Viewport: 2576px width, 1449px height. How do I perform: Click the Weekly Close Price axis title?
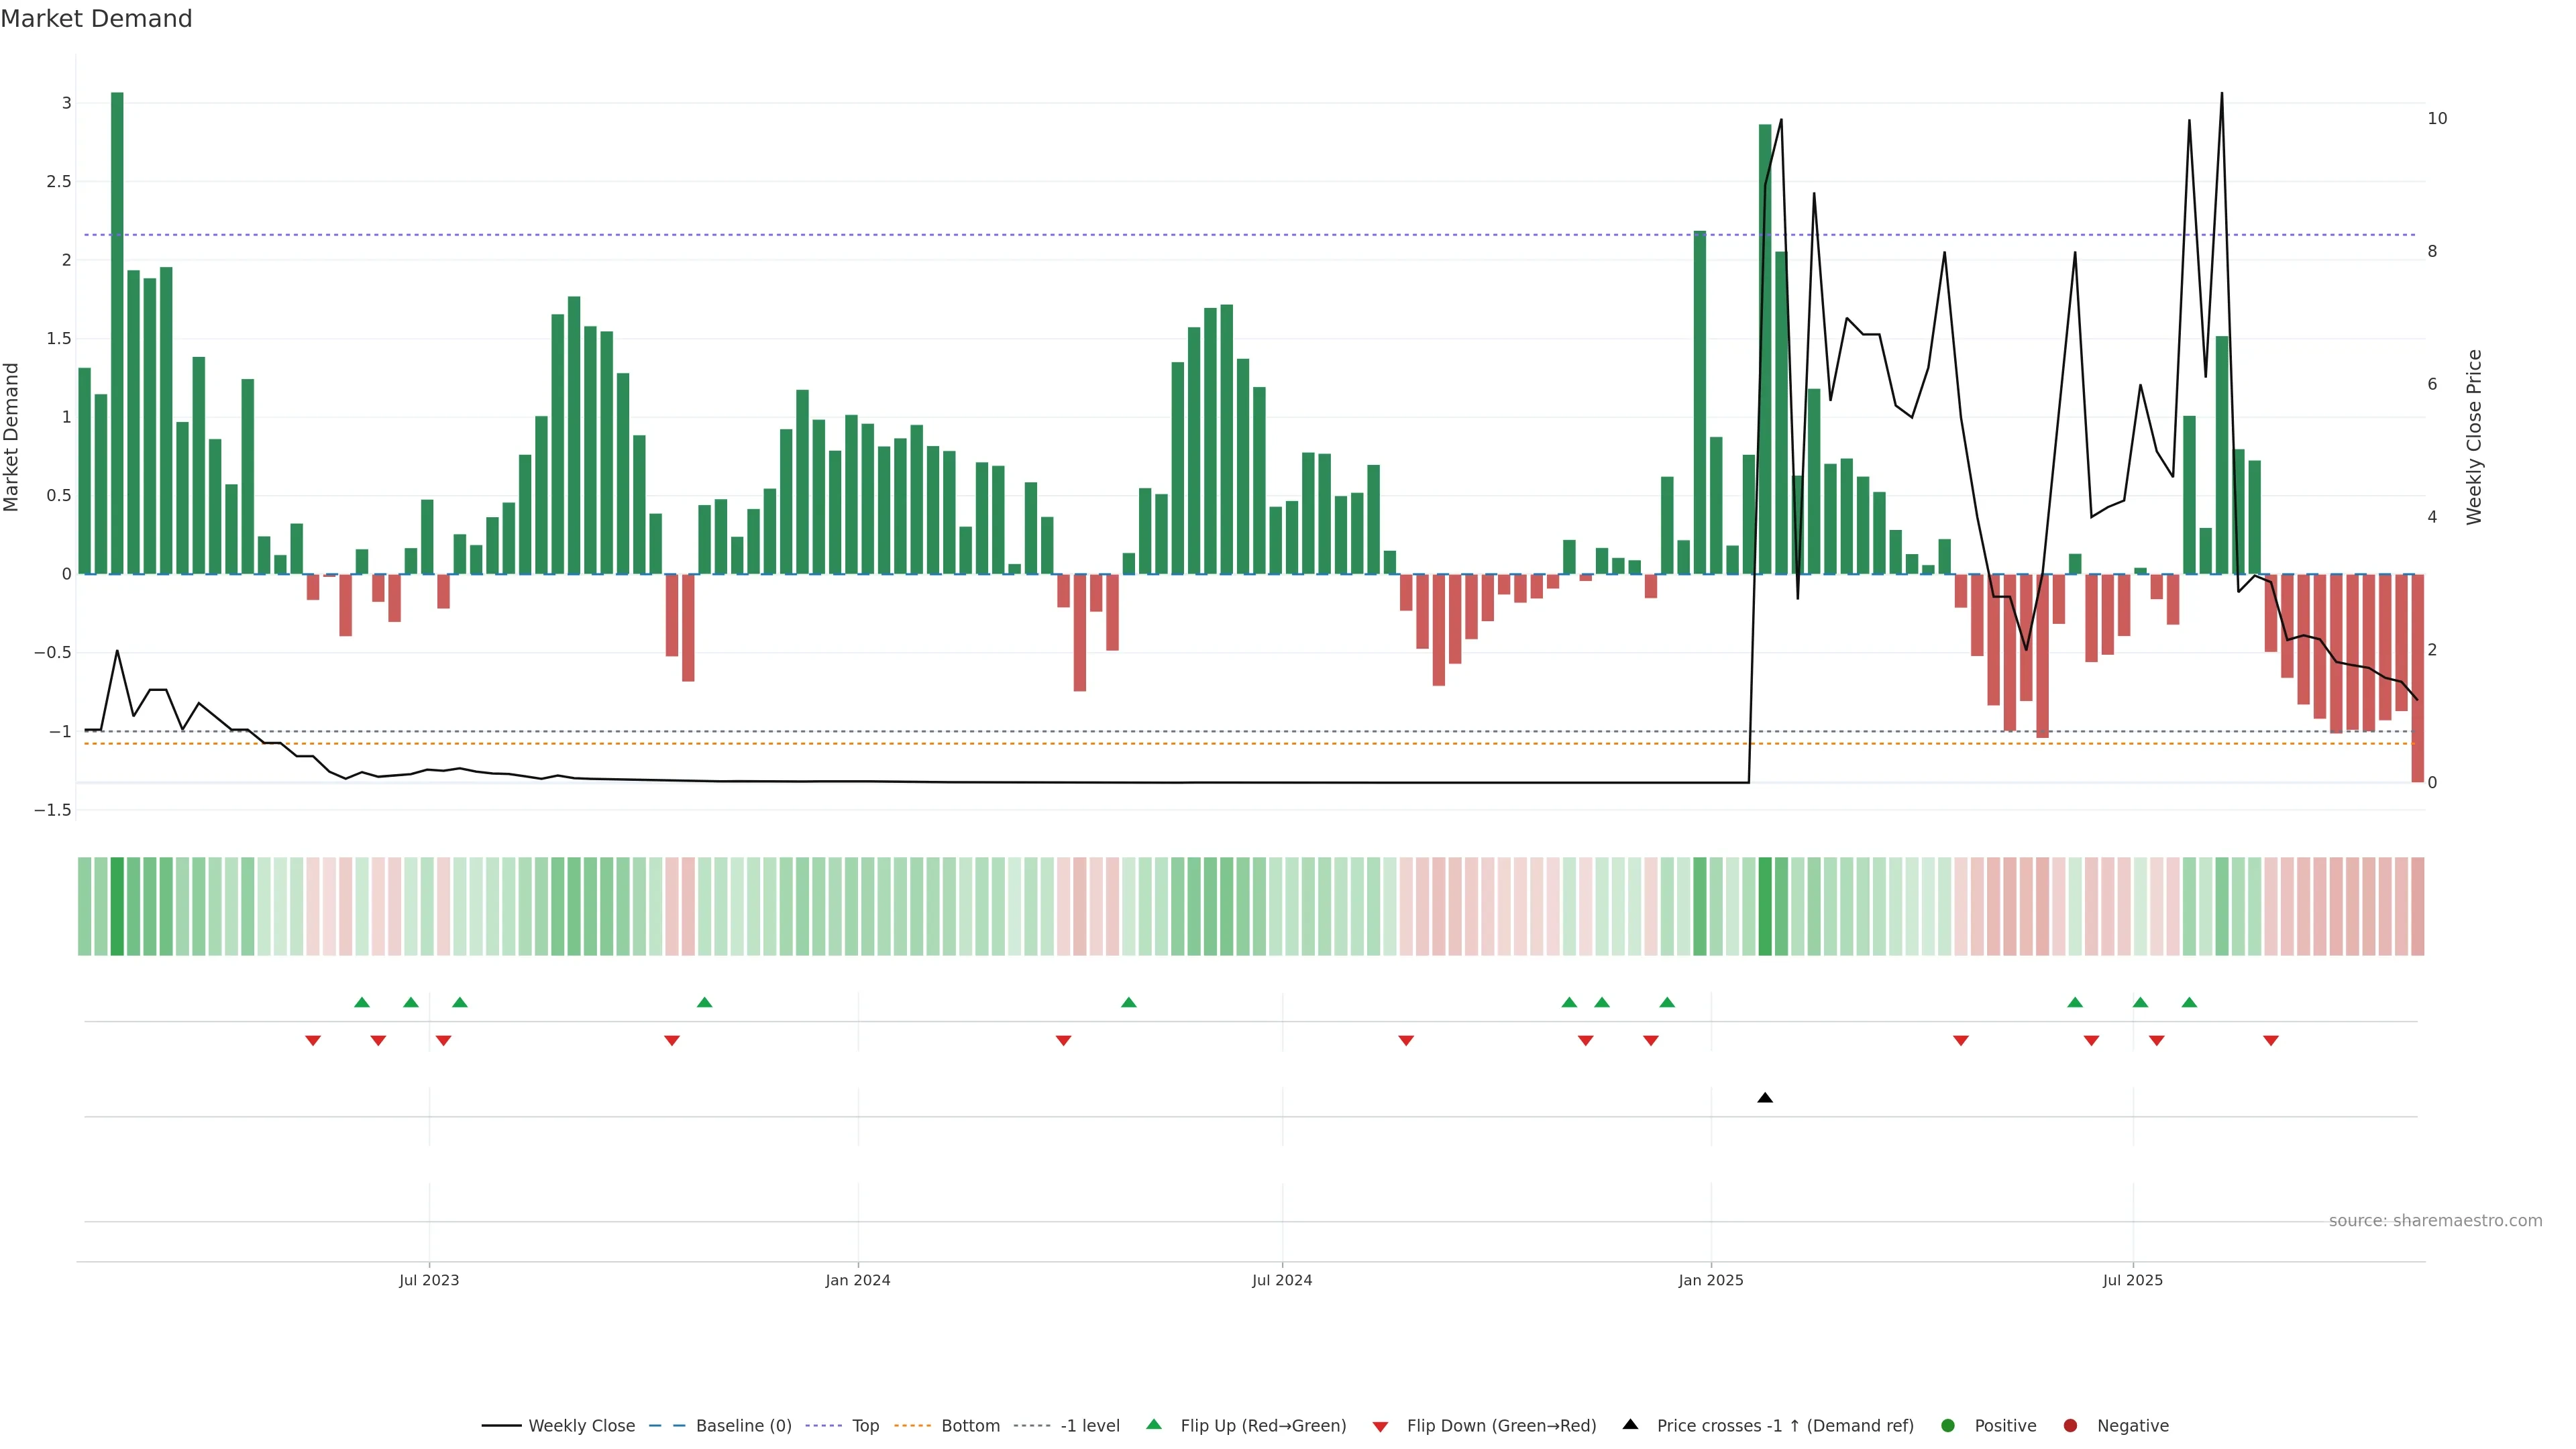[2474, 437]
